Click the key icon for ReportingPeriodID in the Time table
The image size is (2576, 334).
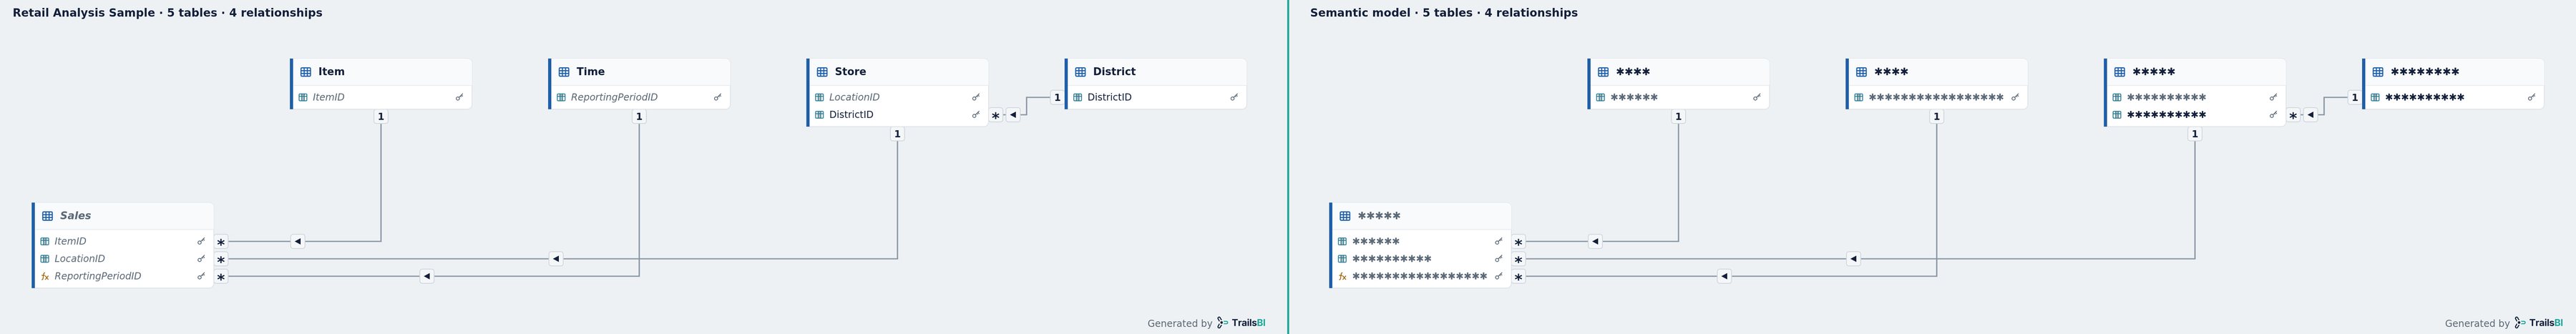(x=718, y=98)
